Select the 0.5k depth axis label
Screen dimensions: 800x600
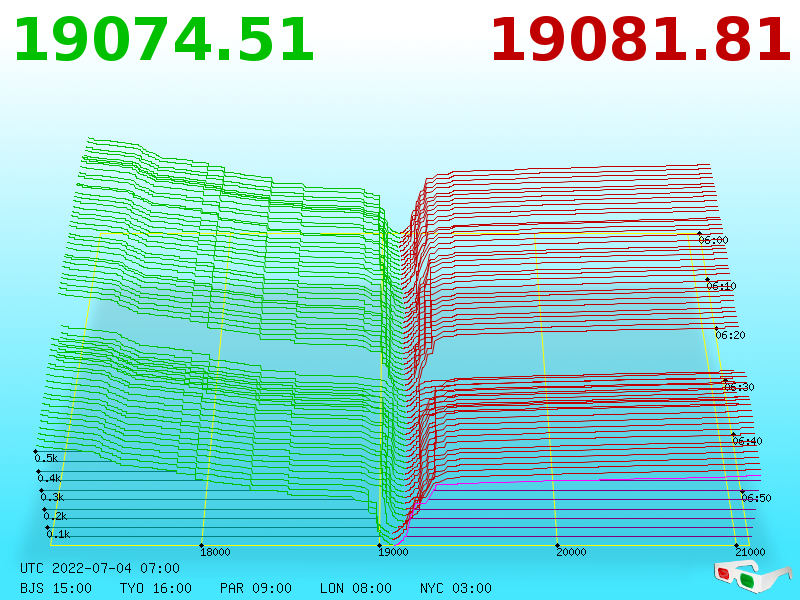[x=46, y=458]
